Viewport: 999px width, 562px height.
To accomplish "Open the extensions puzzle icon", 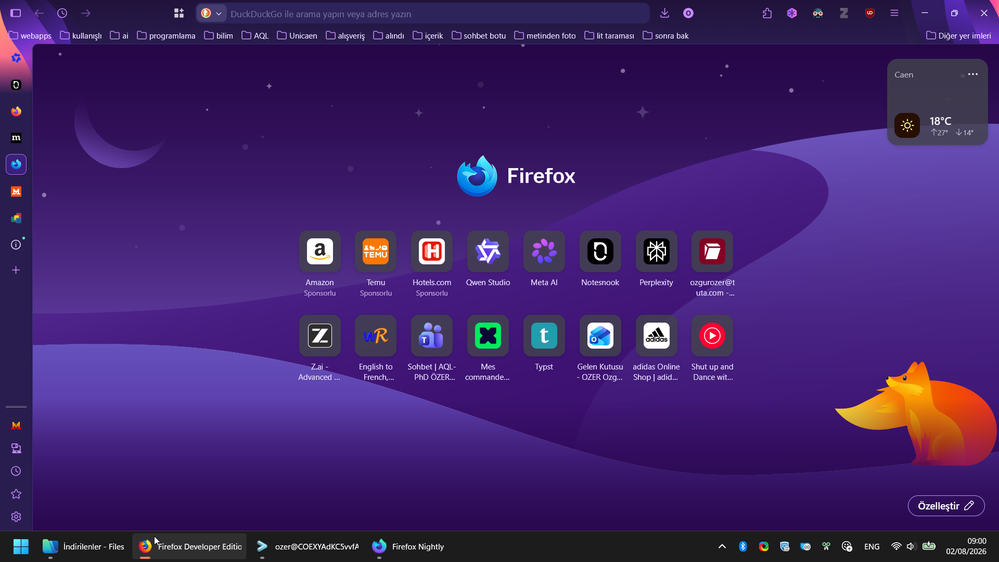I will [x=767, y=13].
